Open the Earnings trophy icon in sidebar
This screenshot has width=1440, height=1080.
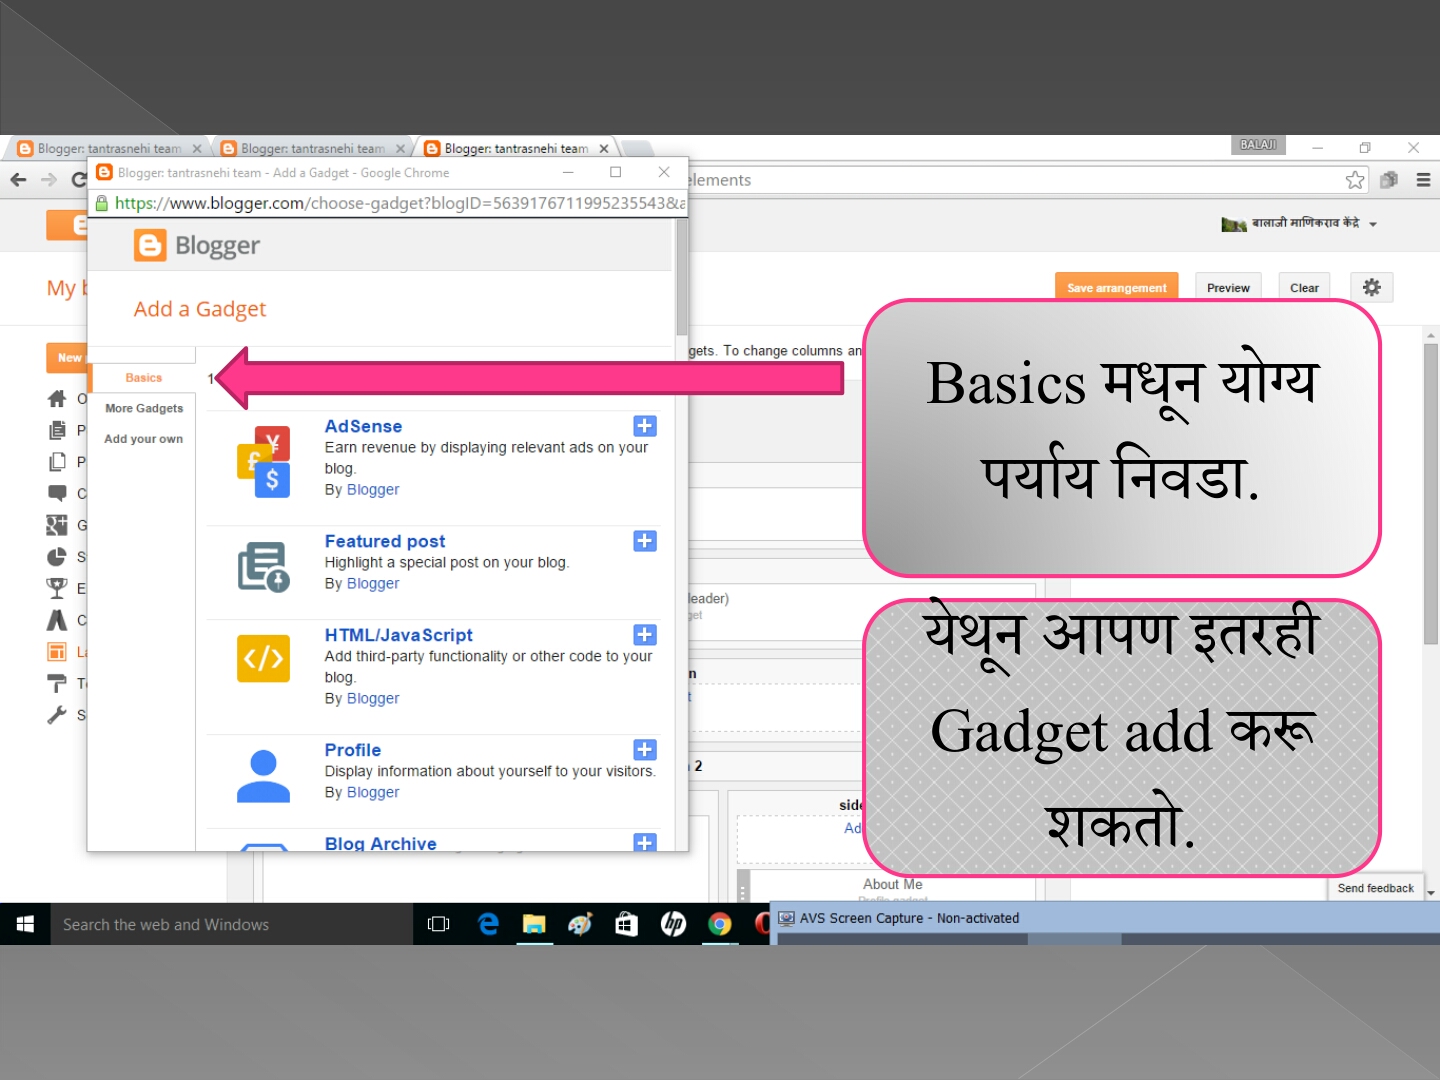(x=57, y=588)
